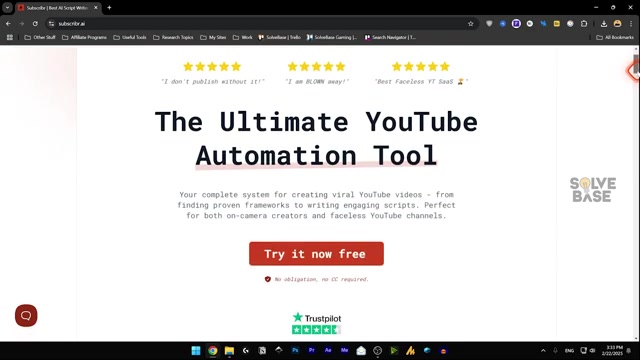Open the Chrome profile avatar
Viewport: 640px width, 360px height.
(618, 24)
